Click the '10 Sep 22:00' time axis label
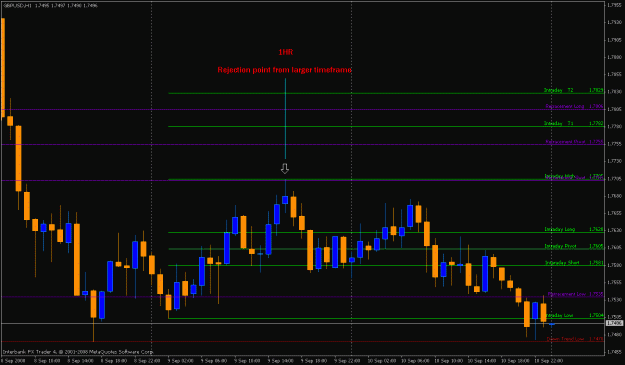This screenshot has height=365, width=625. (x=548, y=360)
